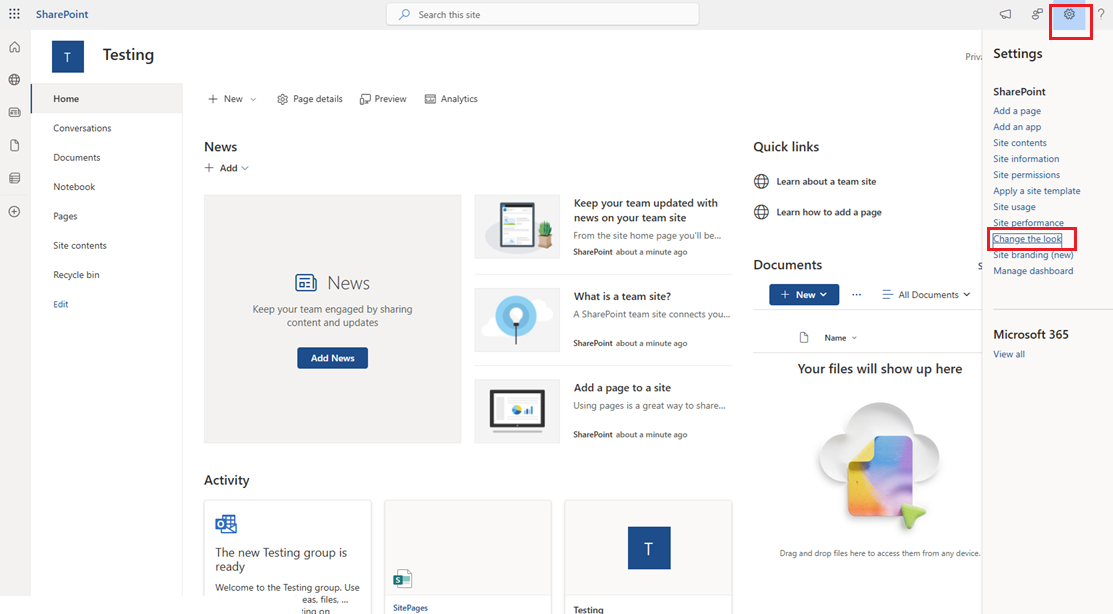Switch to the Conversations tab

pyautogui.click(x=81, y=127)
